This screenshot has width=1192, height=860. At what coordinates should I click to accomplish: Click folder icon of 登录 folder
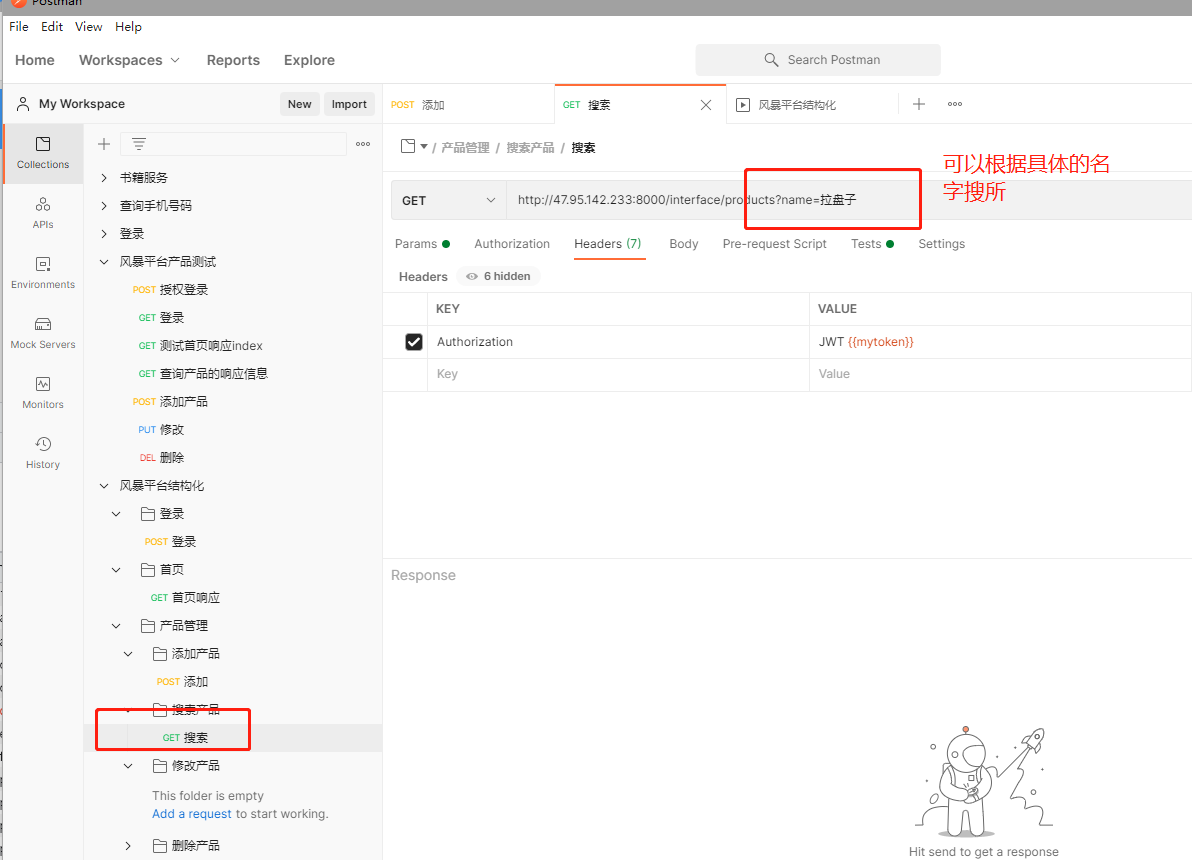click(x=148, y=514)
